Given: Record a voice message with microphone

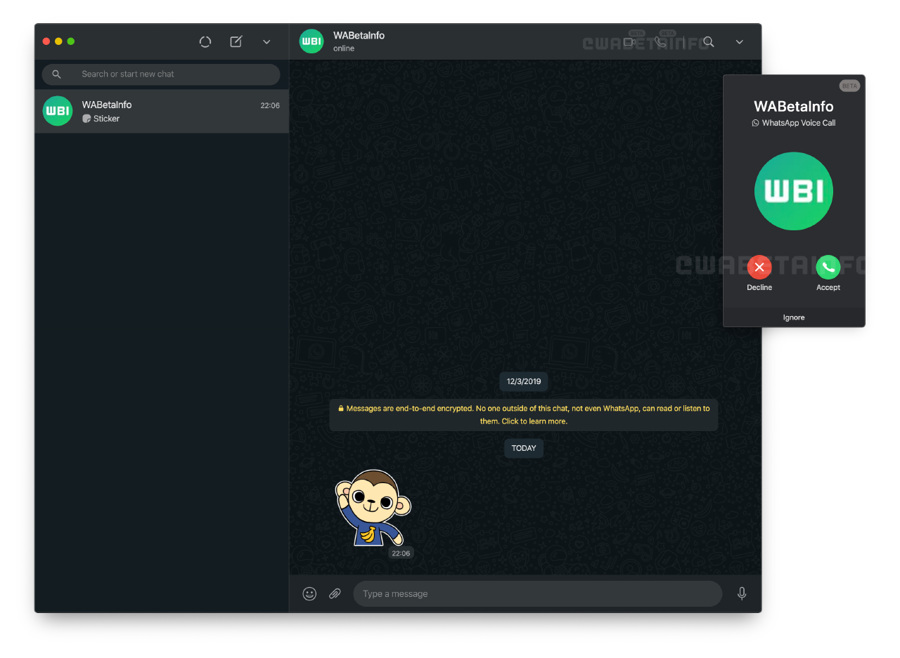Looking at the screenshot, I should point(742,594).
